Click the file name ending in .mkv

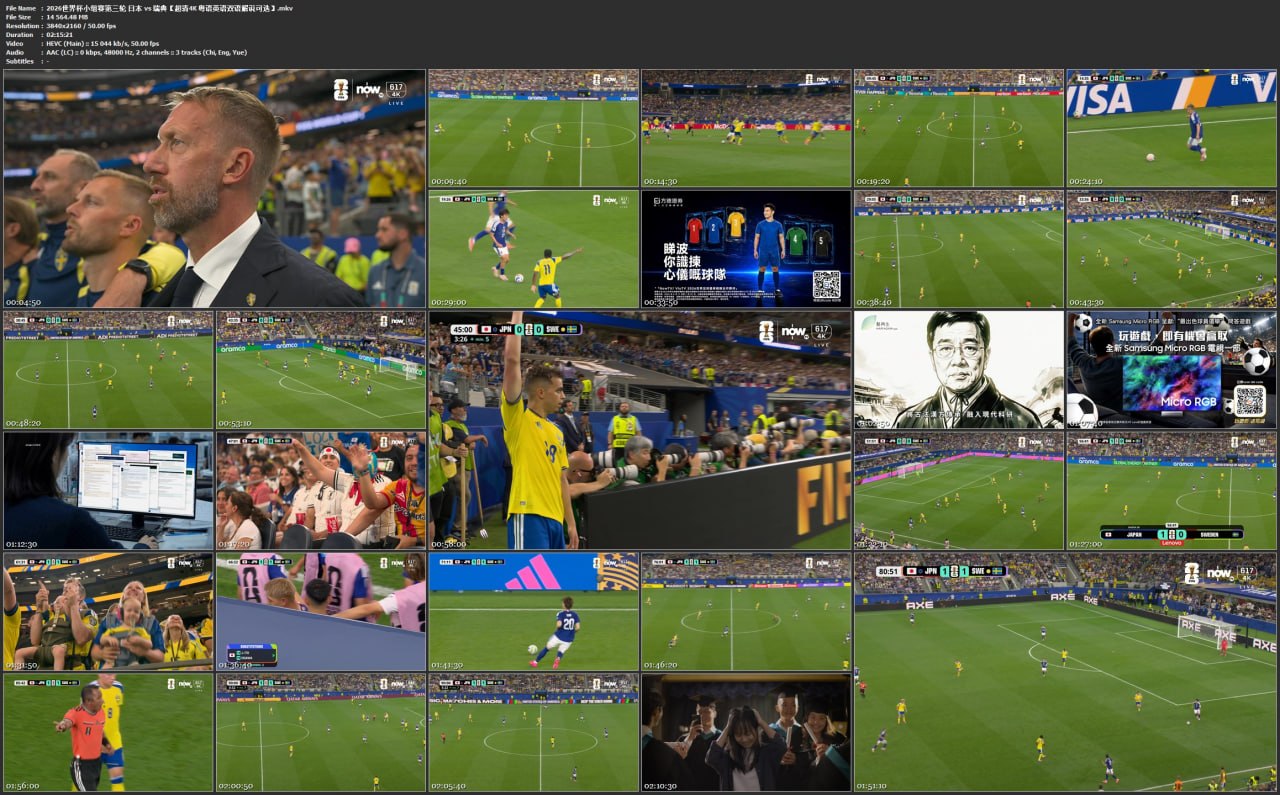(170, 8)
